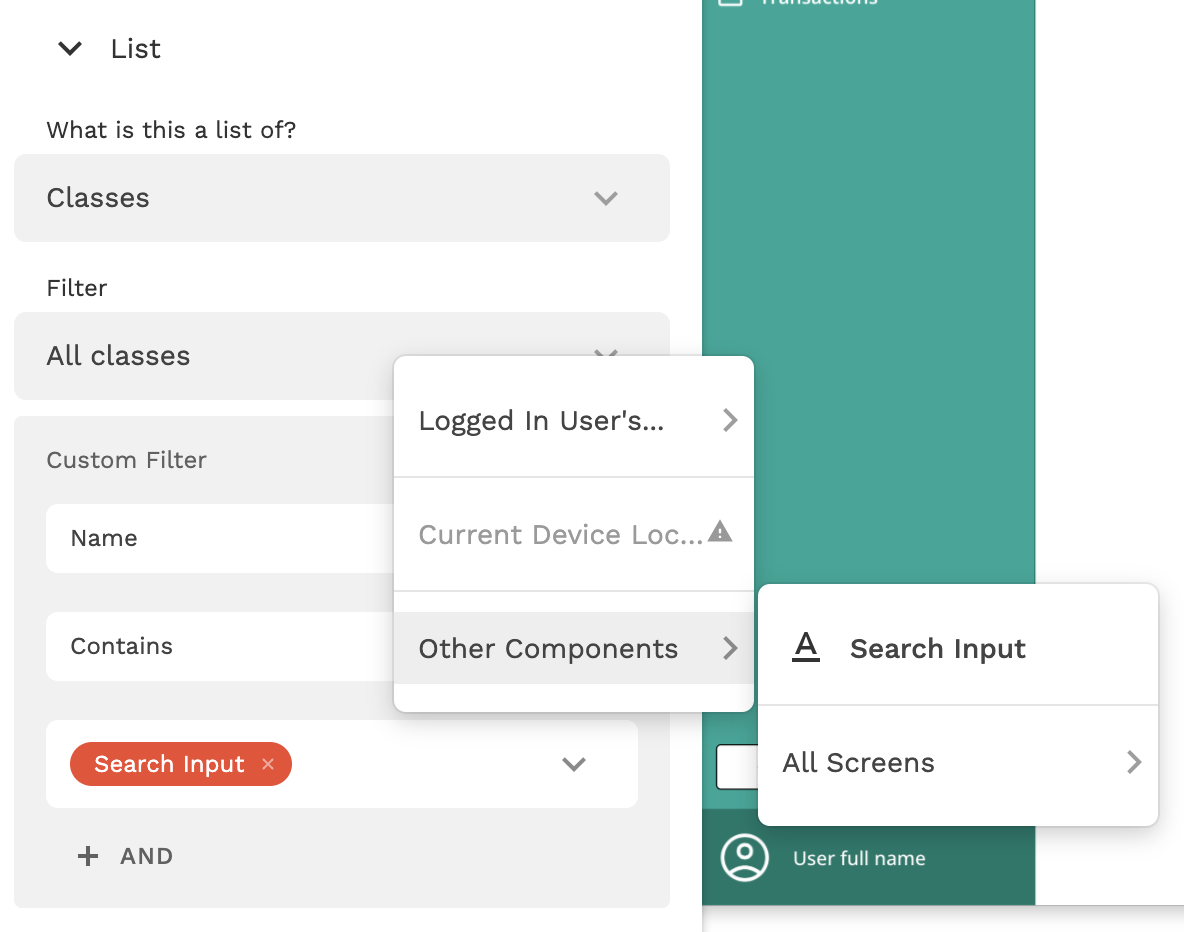Click the Logged In User's arrow
1184x932 pixels.
pyautogui.click(x=730, y=420)
